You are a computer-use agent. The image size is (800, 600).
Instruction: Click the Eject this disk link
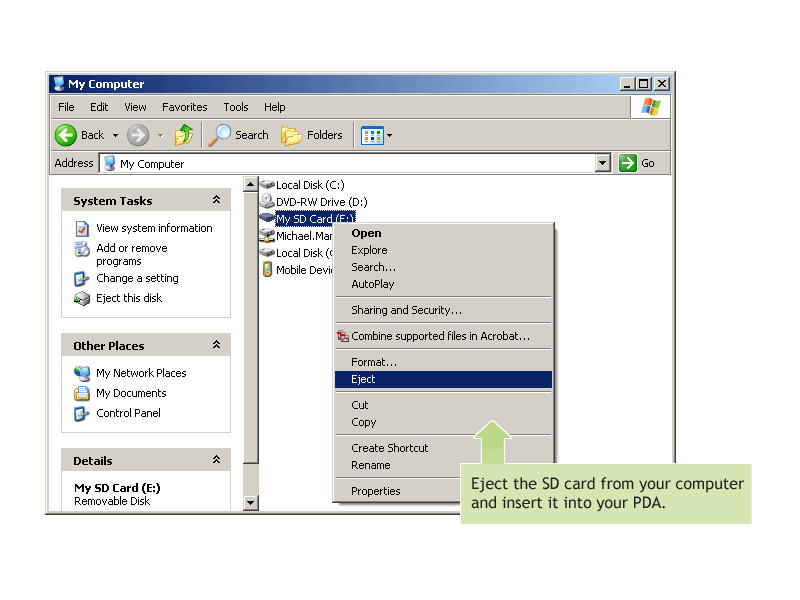(x=129, y=298)
